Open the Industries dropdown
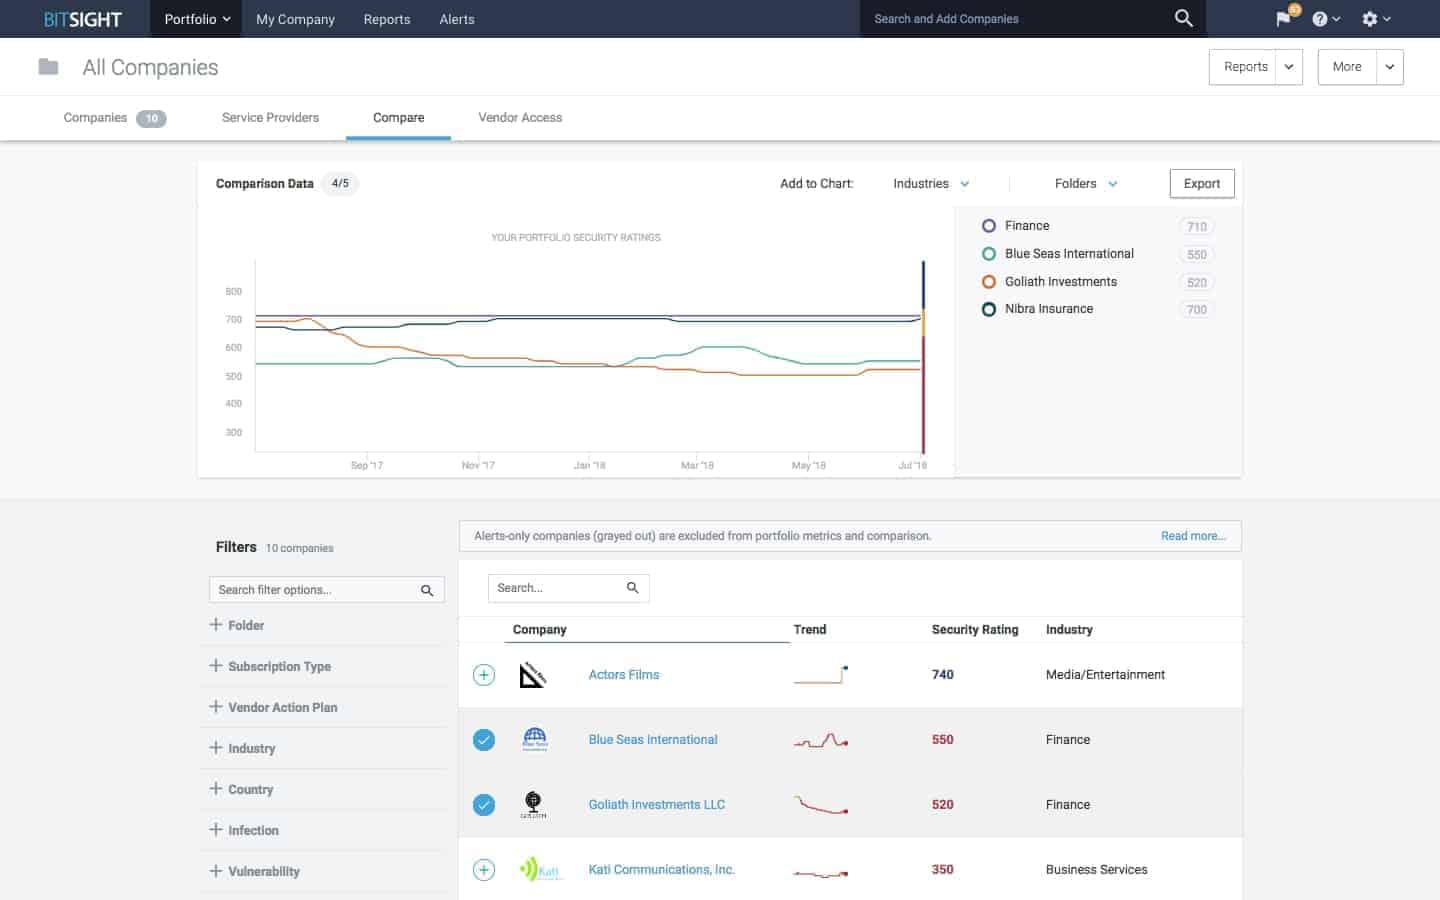This screenshot has width=1440, height=900. (x=931, y=184)
